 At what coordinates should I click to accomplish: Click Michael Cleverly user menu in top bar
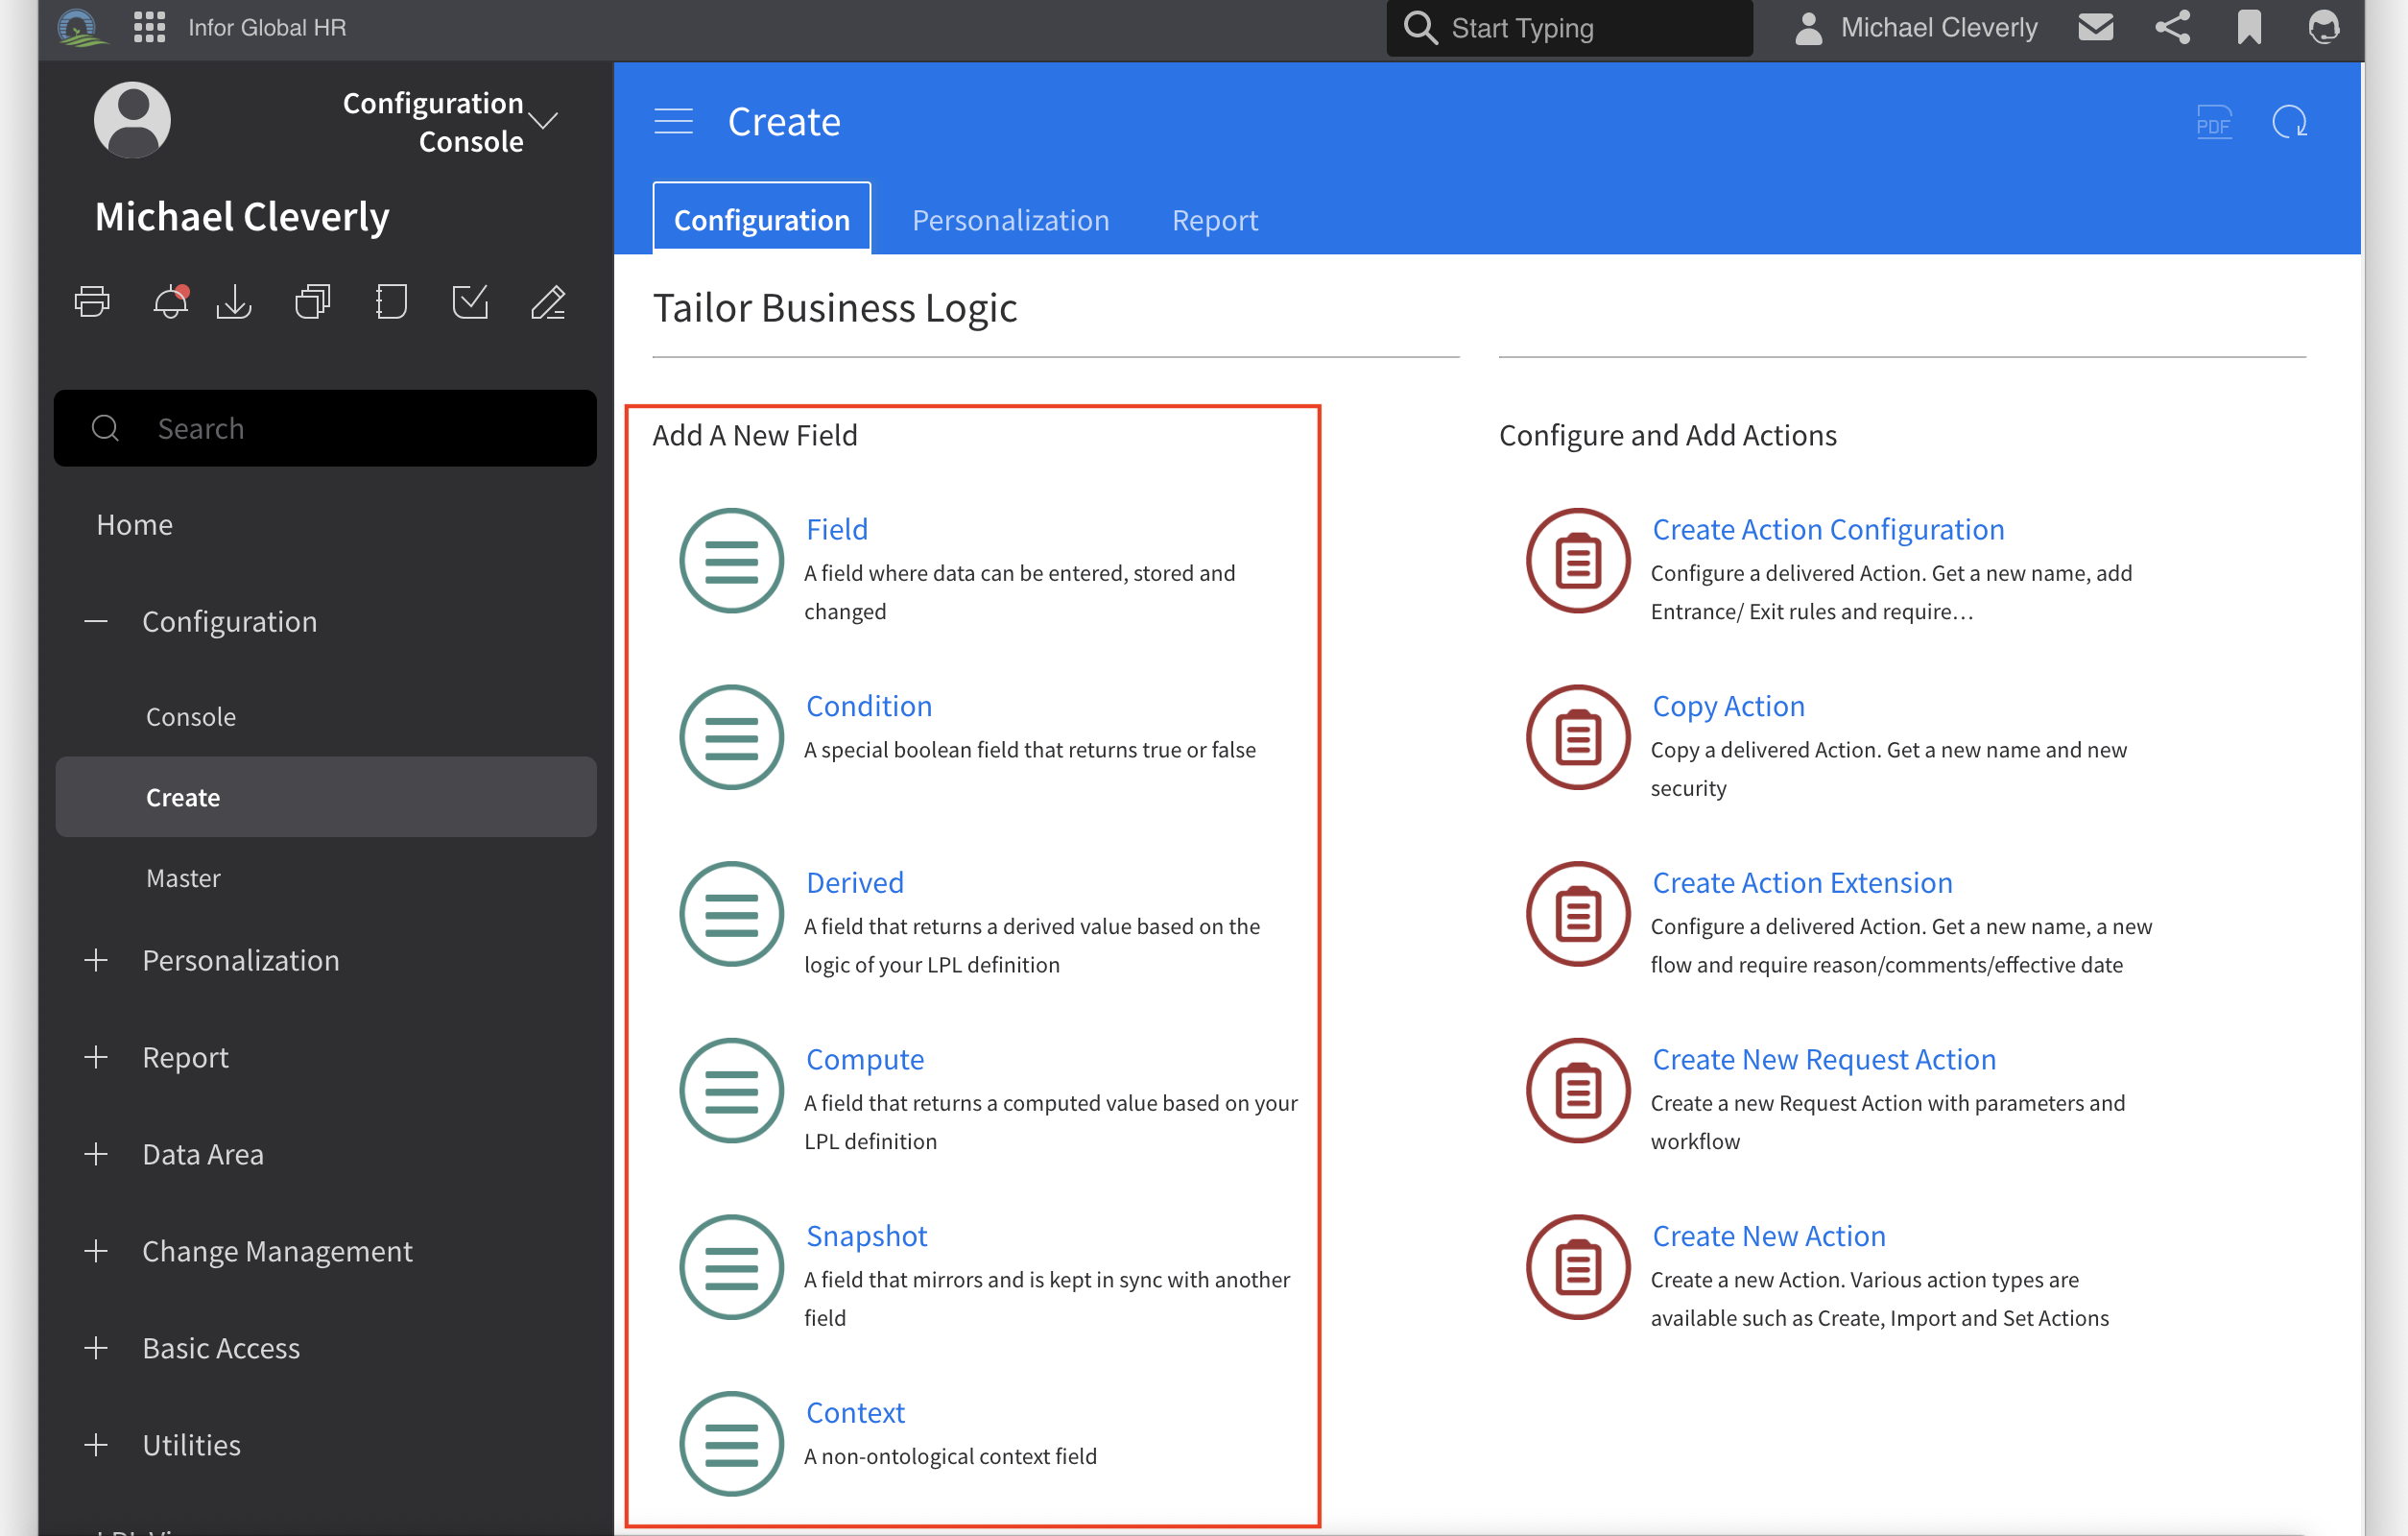pos(1915,27)
